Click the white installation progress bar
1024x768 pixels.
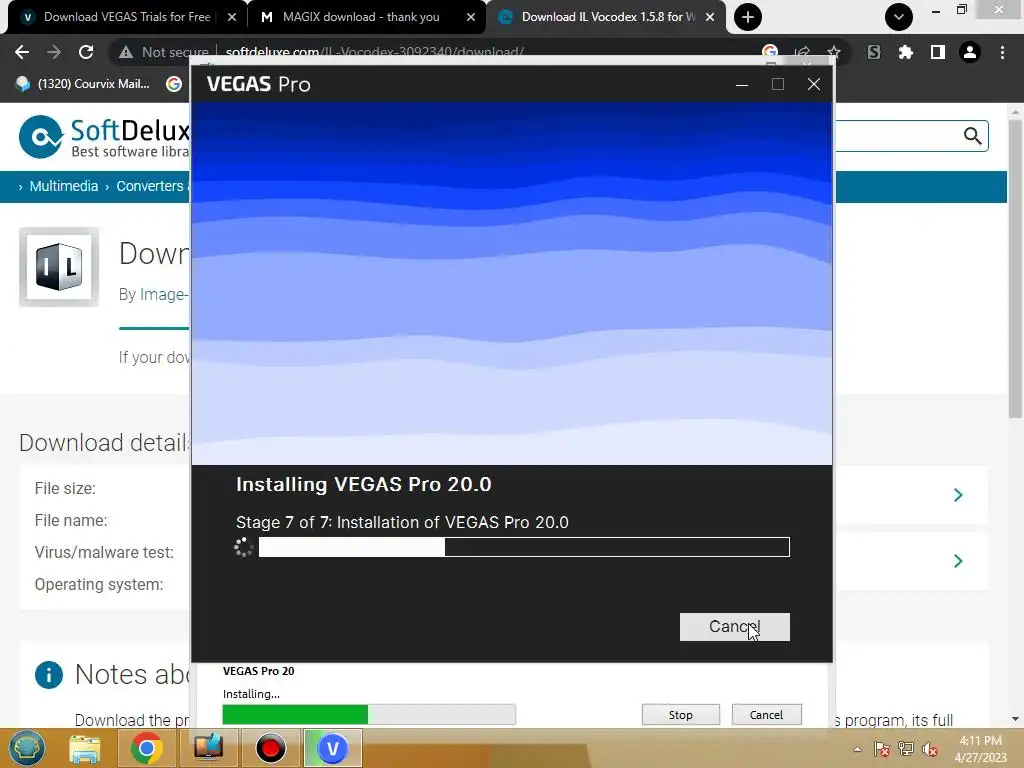click(x=524, y=547)
